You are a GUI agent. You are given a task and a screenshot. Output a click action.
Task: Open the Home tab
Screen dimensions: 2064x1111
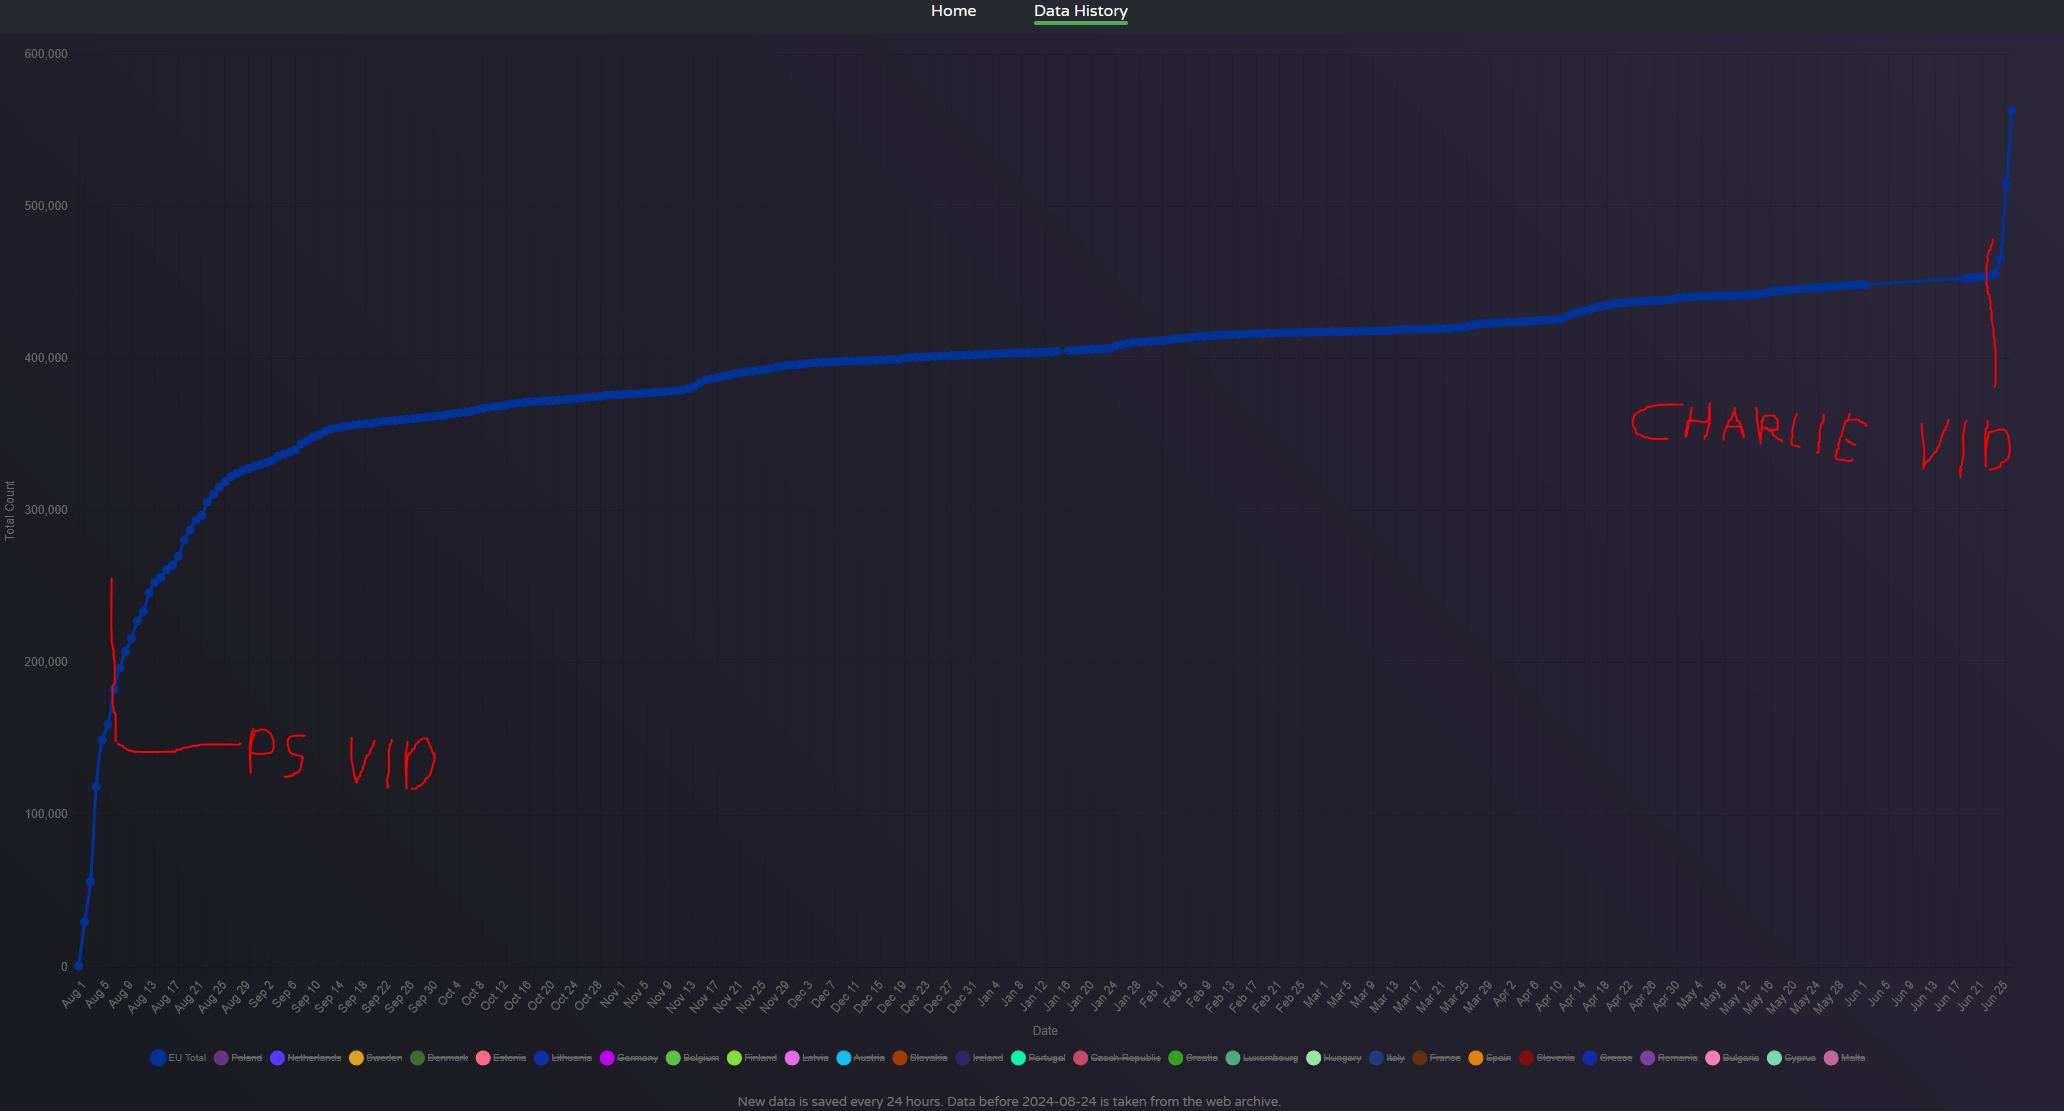(953, 11)
